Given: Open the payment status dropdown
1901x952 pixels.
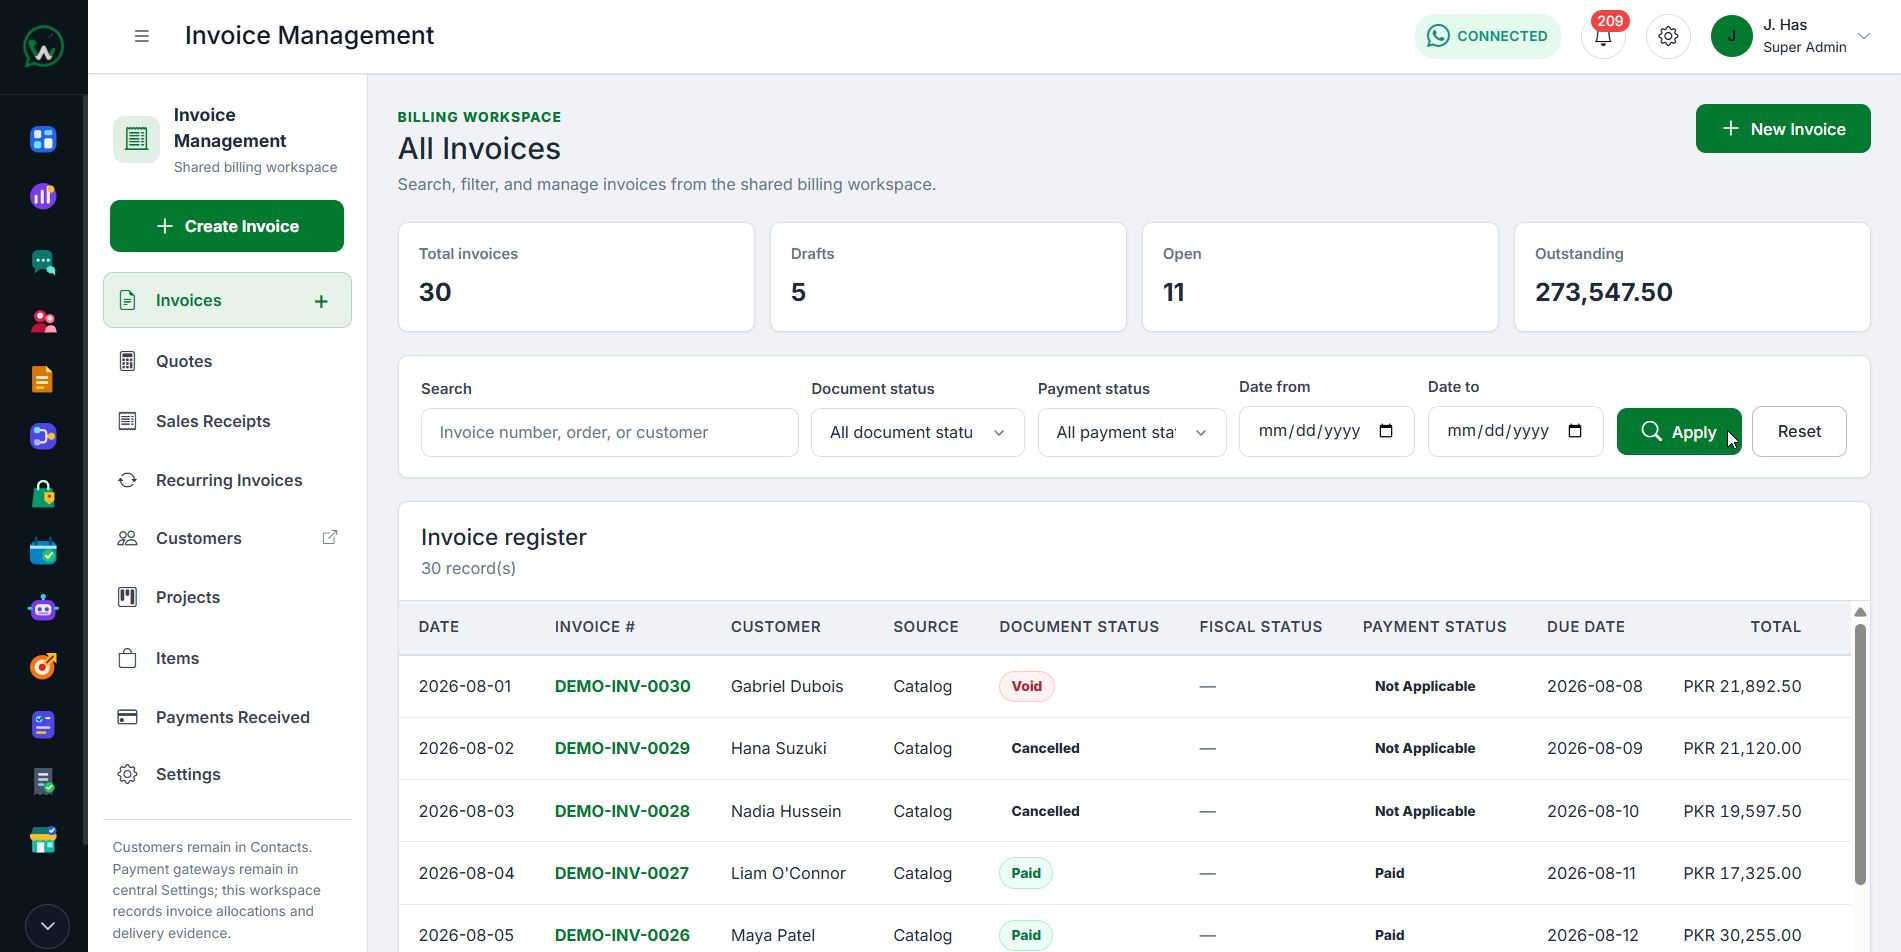Looking at the screenshot, I should click(x=1132, y=432).
